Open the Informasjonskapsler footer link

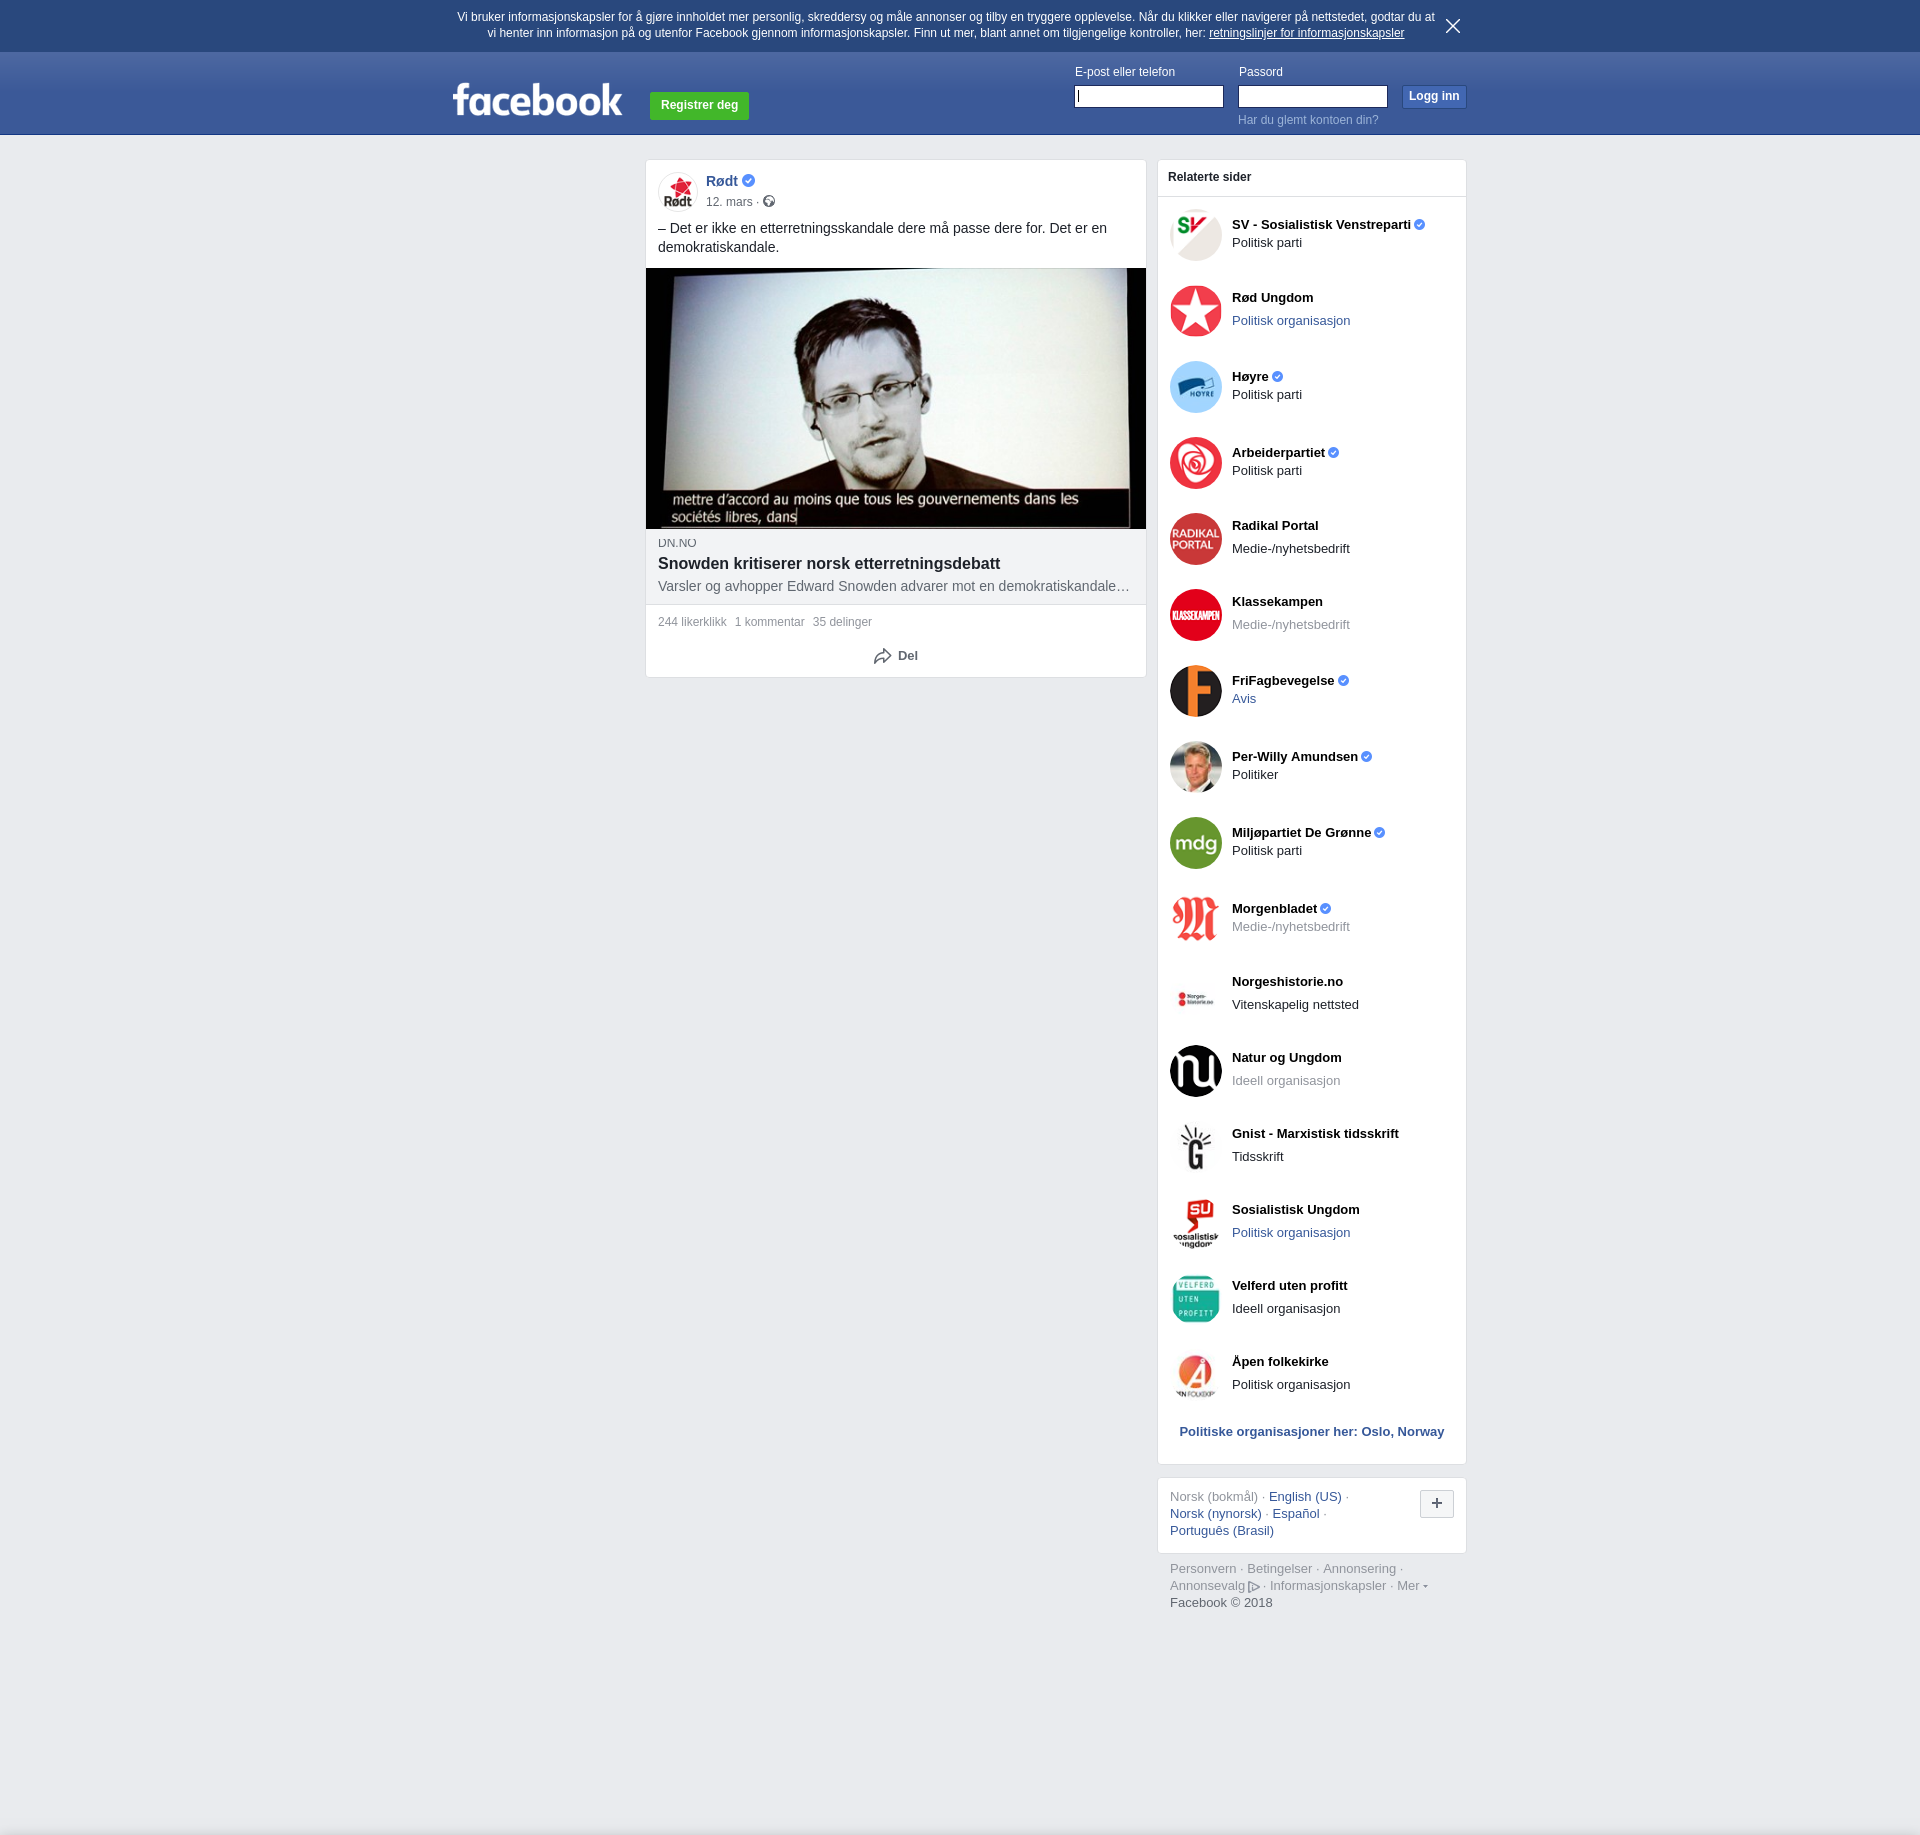(x=1327, y=1586)
